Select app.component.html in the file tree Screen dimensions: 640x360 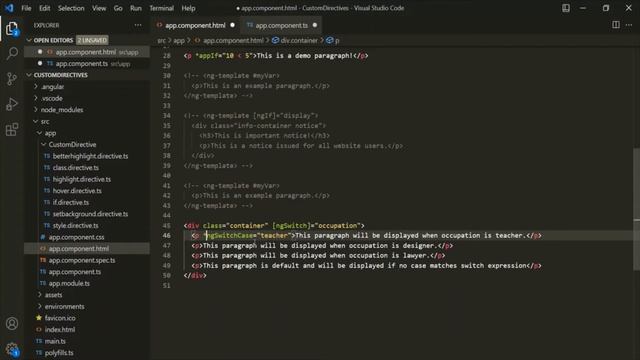tap(79, 249)
